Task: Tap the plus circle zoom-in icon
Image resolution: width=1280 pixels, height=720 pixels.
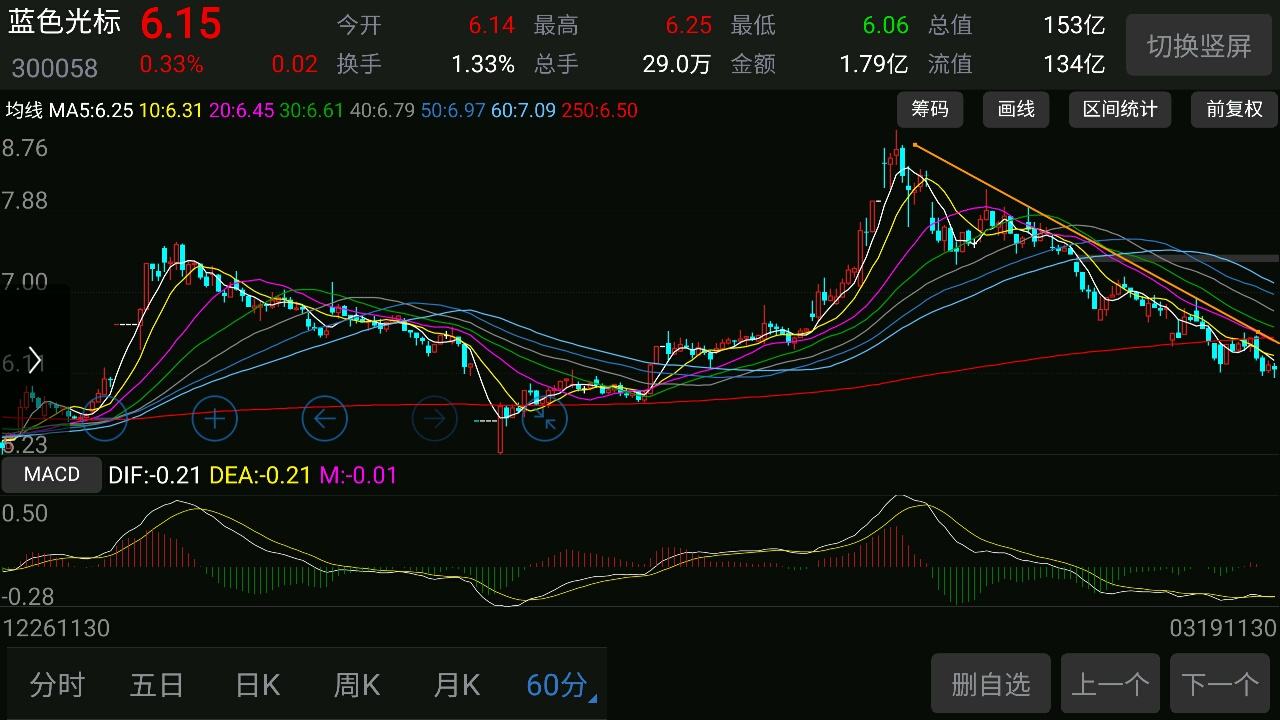Action: point(214,419)
